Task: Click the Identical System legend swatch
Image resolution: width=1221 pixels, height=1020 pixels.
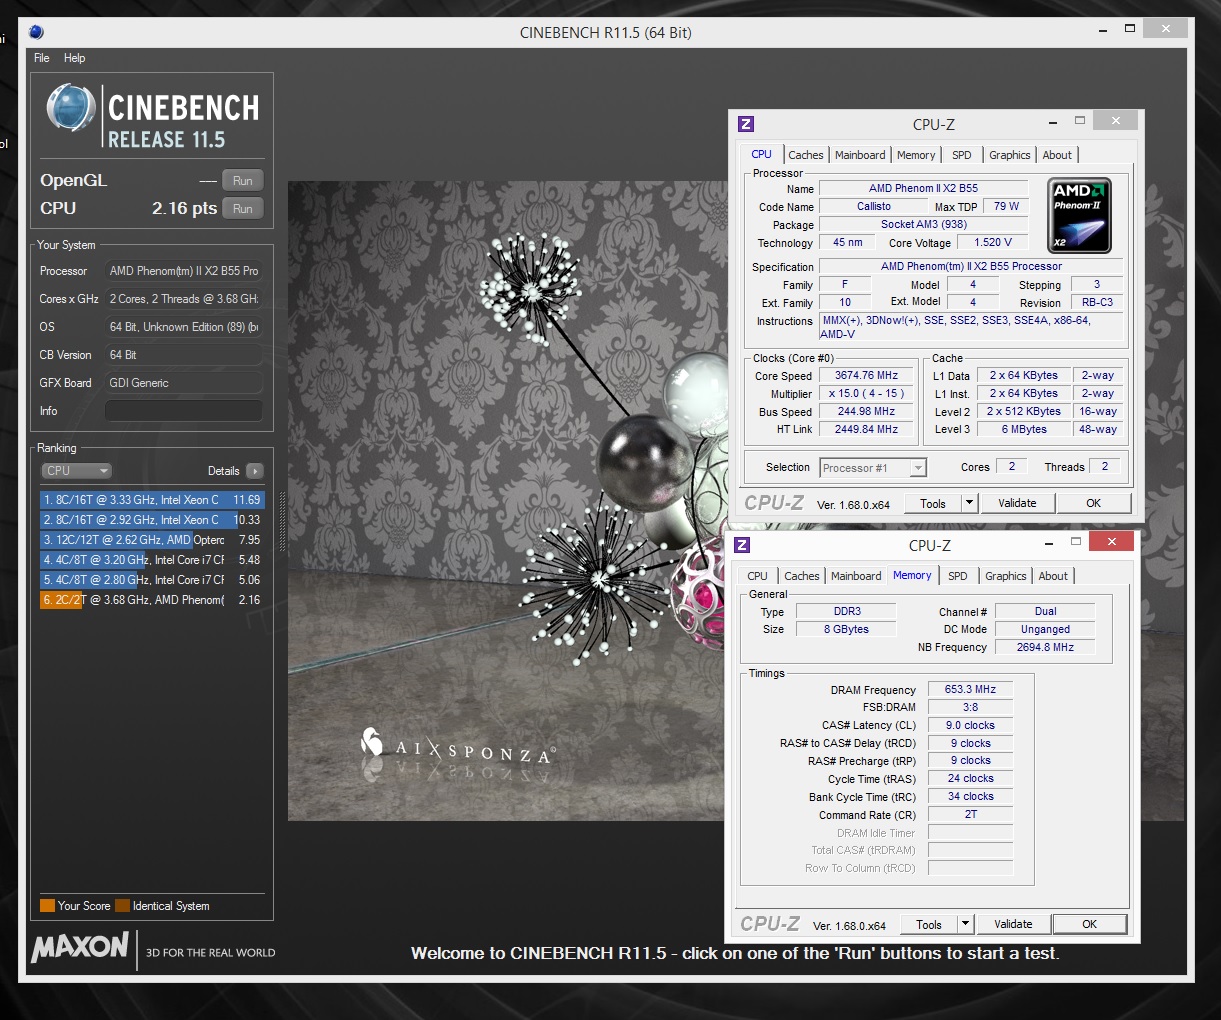Action: coord(122,906)
